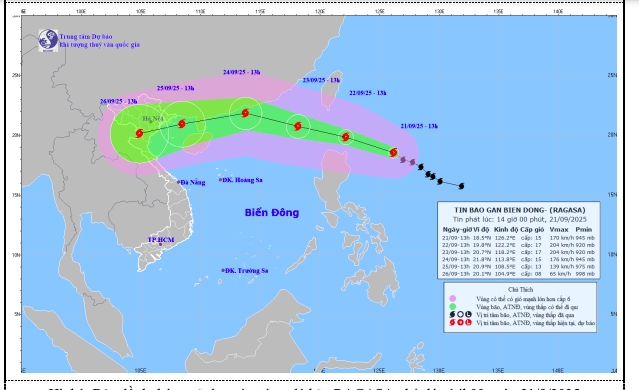
Task: Click the 'Khí tượng thuỷ văn quốc gia' text
Action: click(99, 45)
